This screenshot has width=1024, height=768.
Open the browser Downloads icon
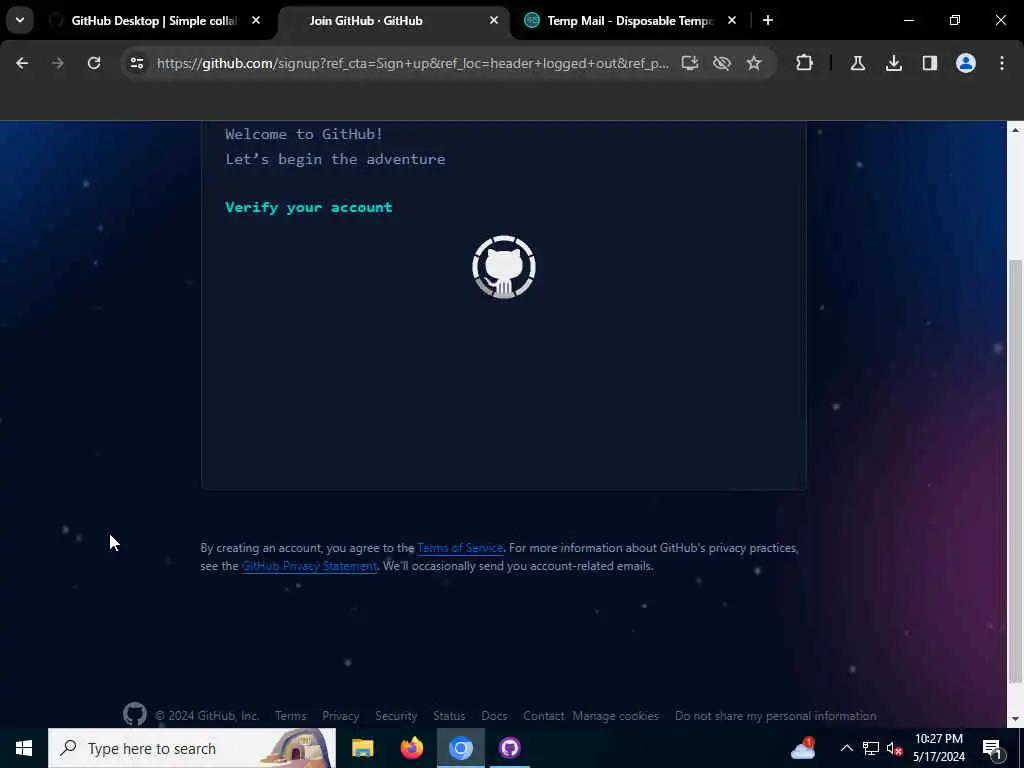tap(893, 63)
